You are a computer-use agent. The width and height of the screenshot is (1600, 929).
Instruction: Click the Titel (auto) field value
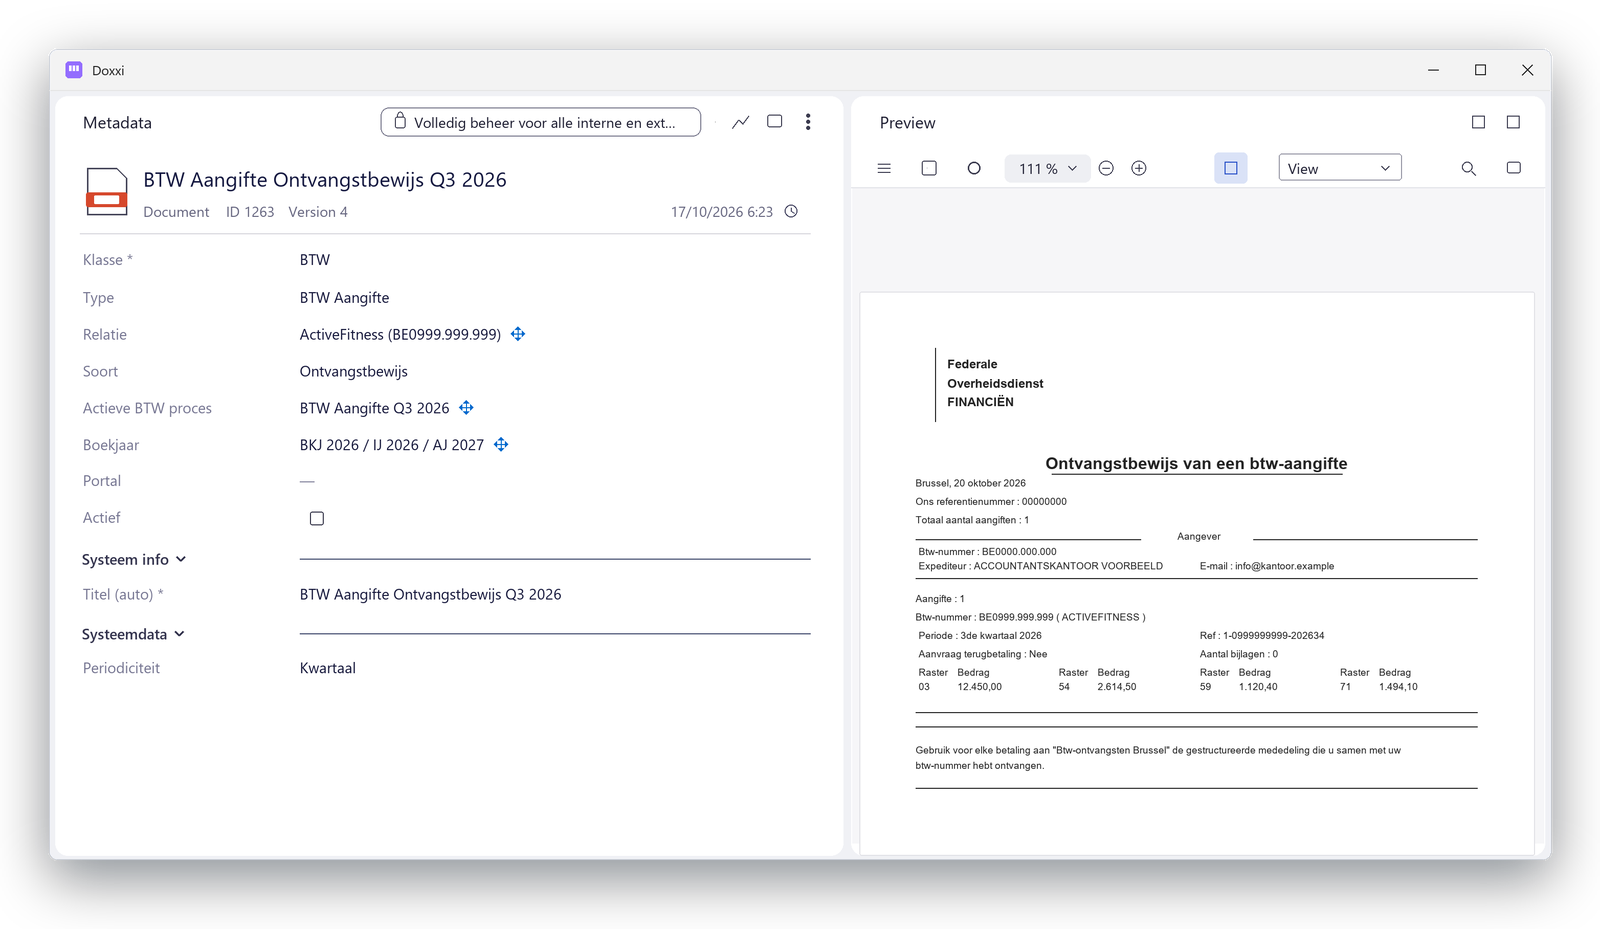click(431, 594)
